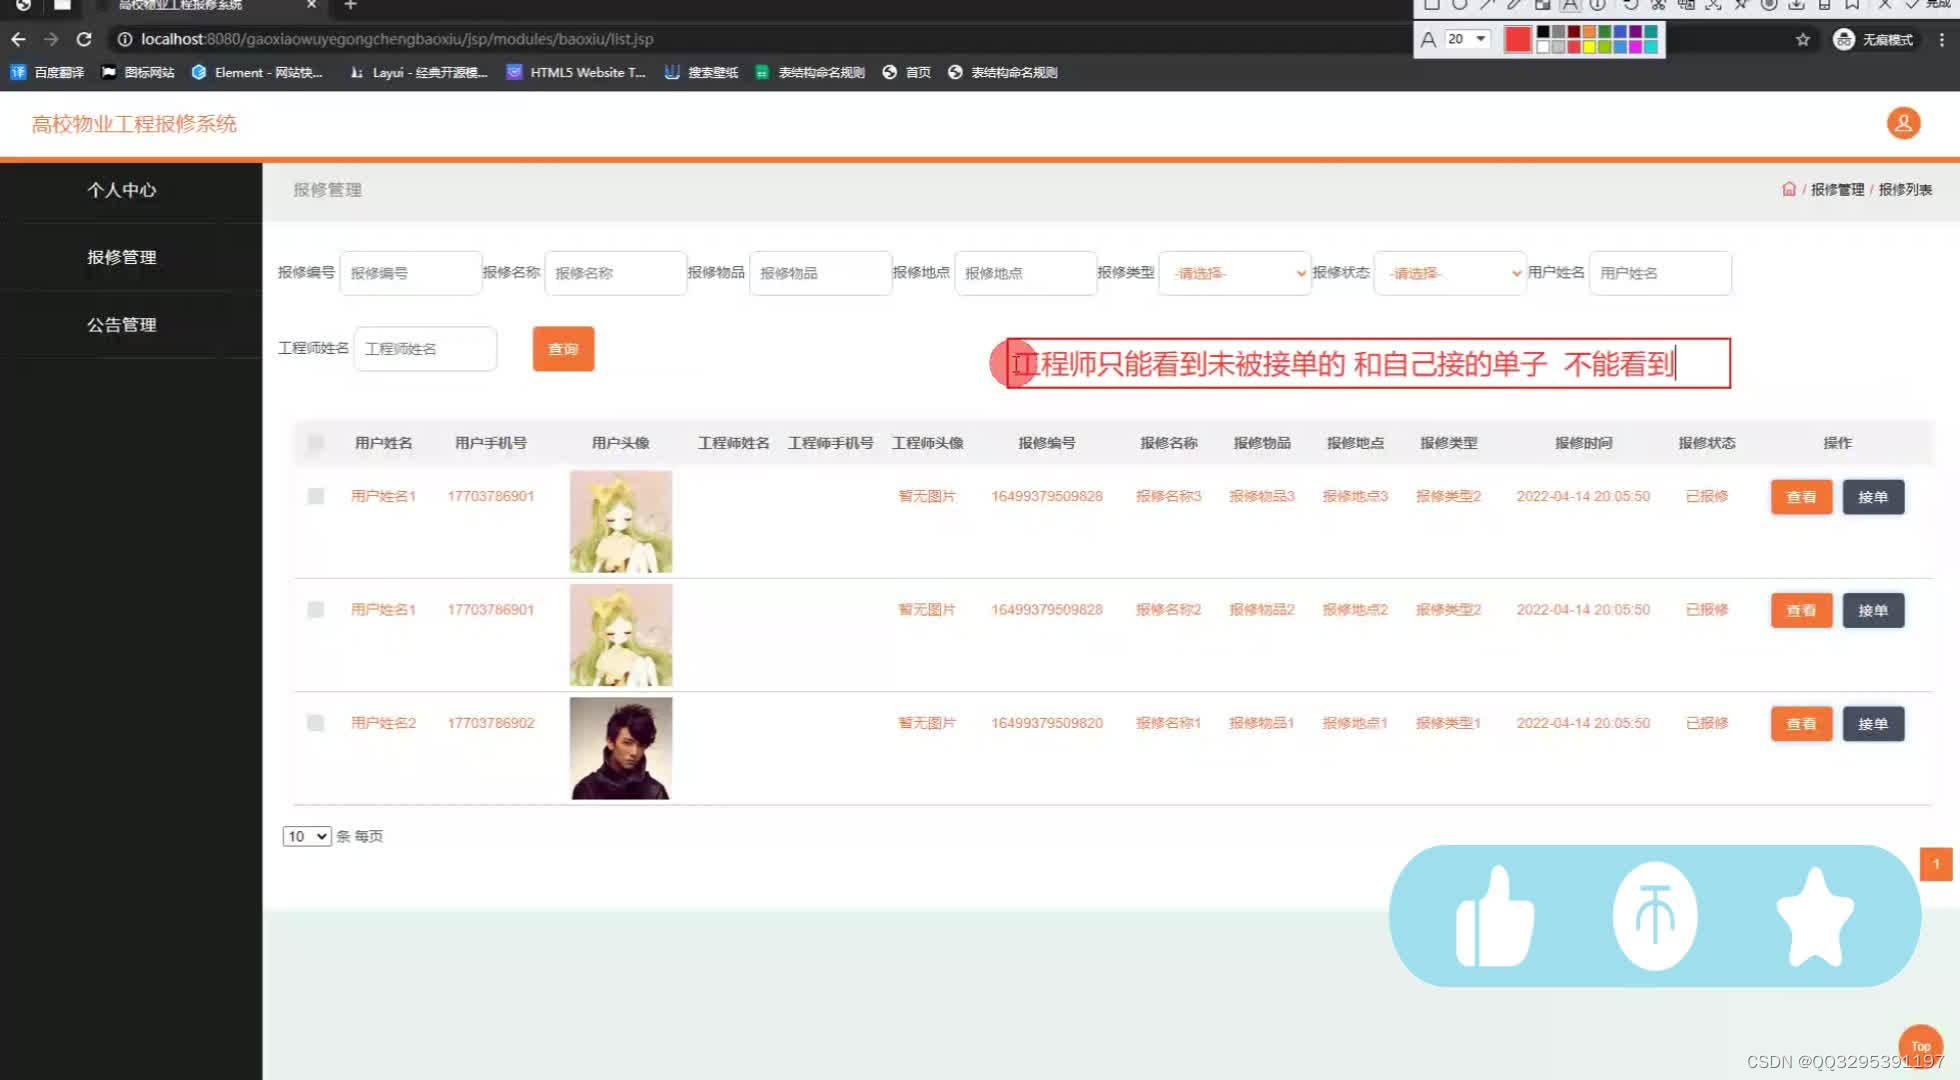The height and width of the screenshot is (1080, 1960).
Task: Click the home icon in the breadcrumb
Action: tap(1789, 189)
